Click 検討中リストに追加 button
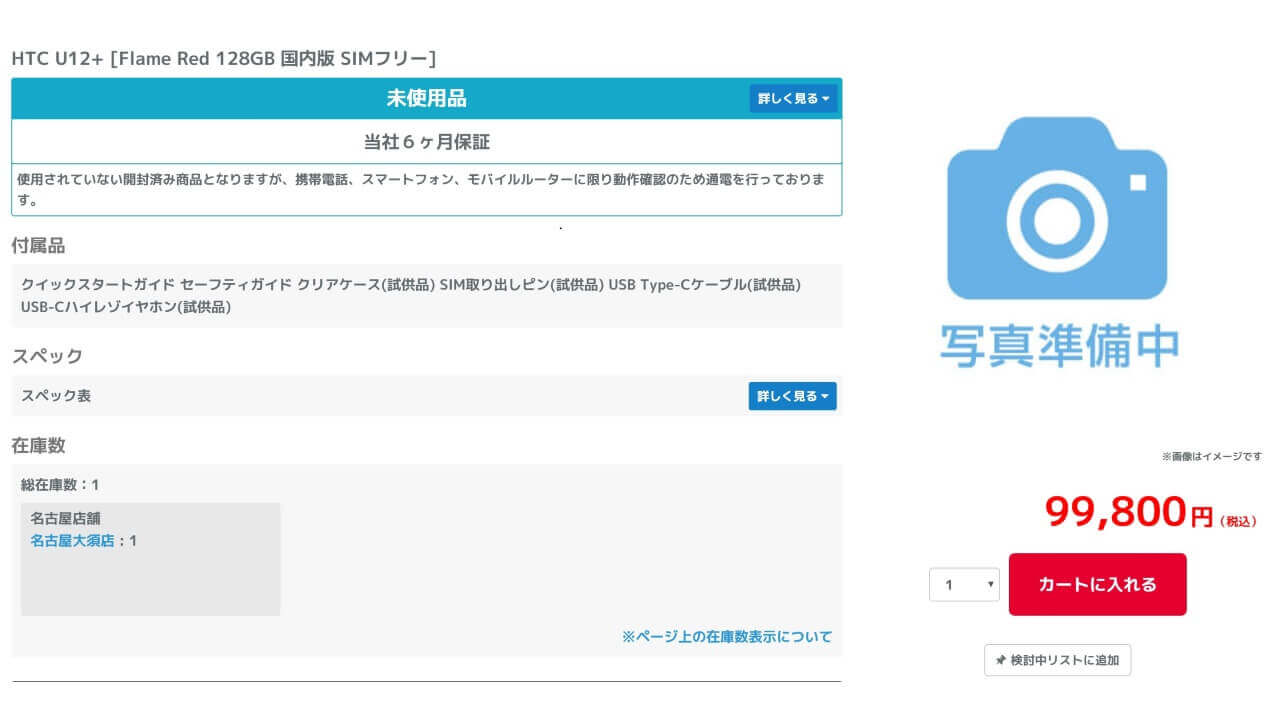The image size is (1280, 720). [1058, 661]
